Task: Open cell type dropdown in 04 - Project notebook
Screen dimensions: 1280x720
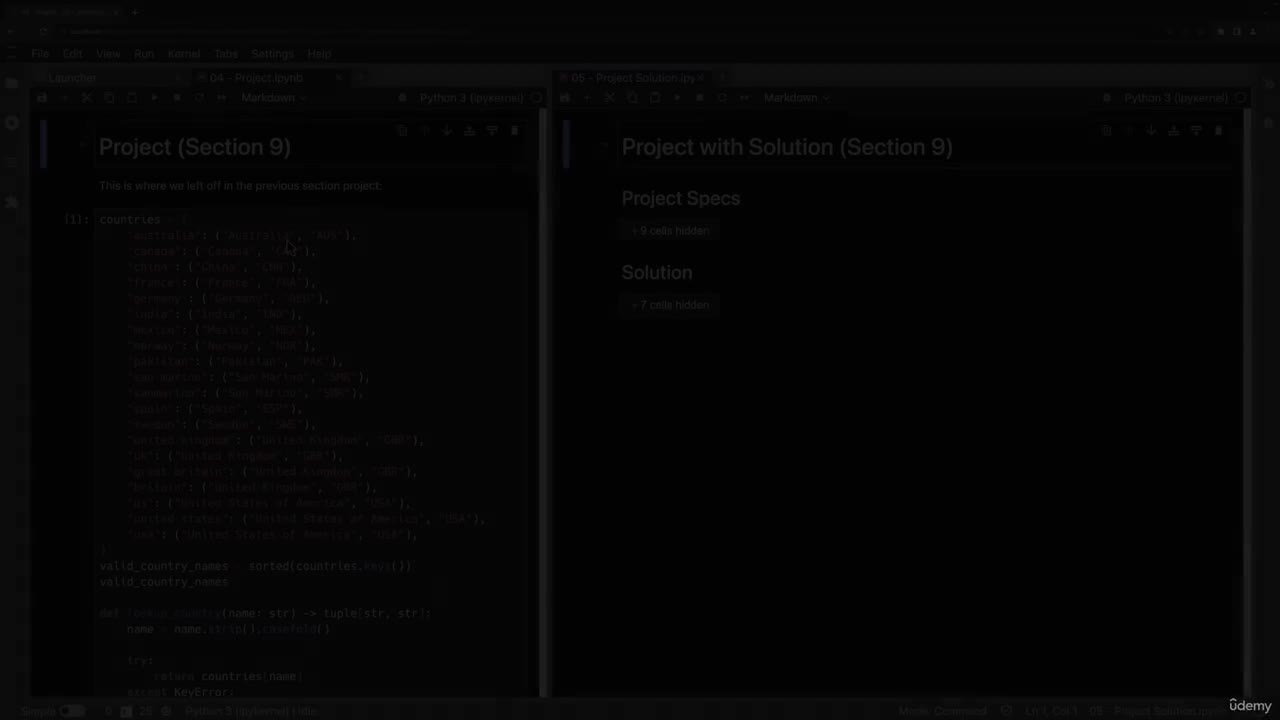Action: point(273,98)
